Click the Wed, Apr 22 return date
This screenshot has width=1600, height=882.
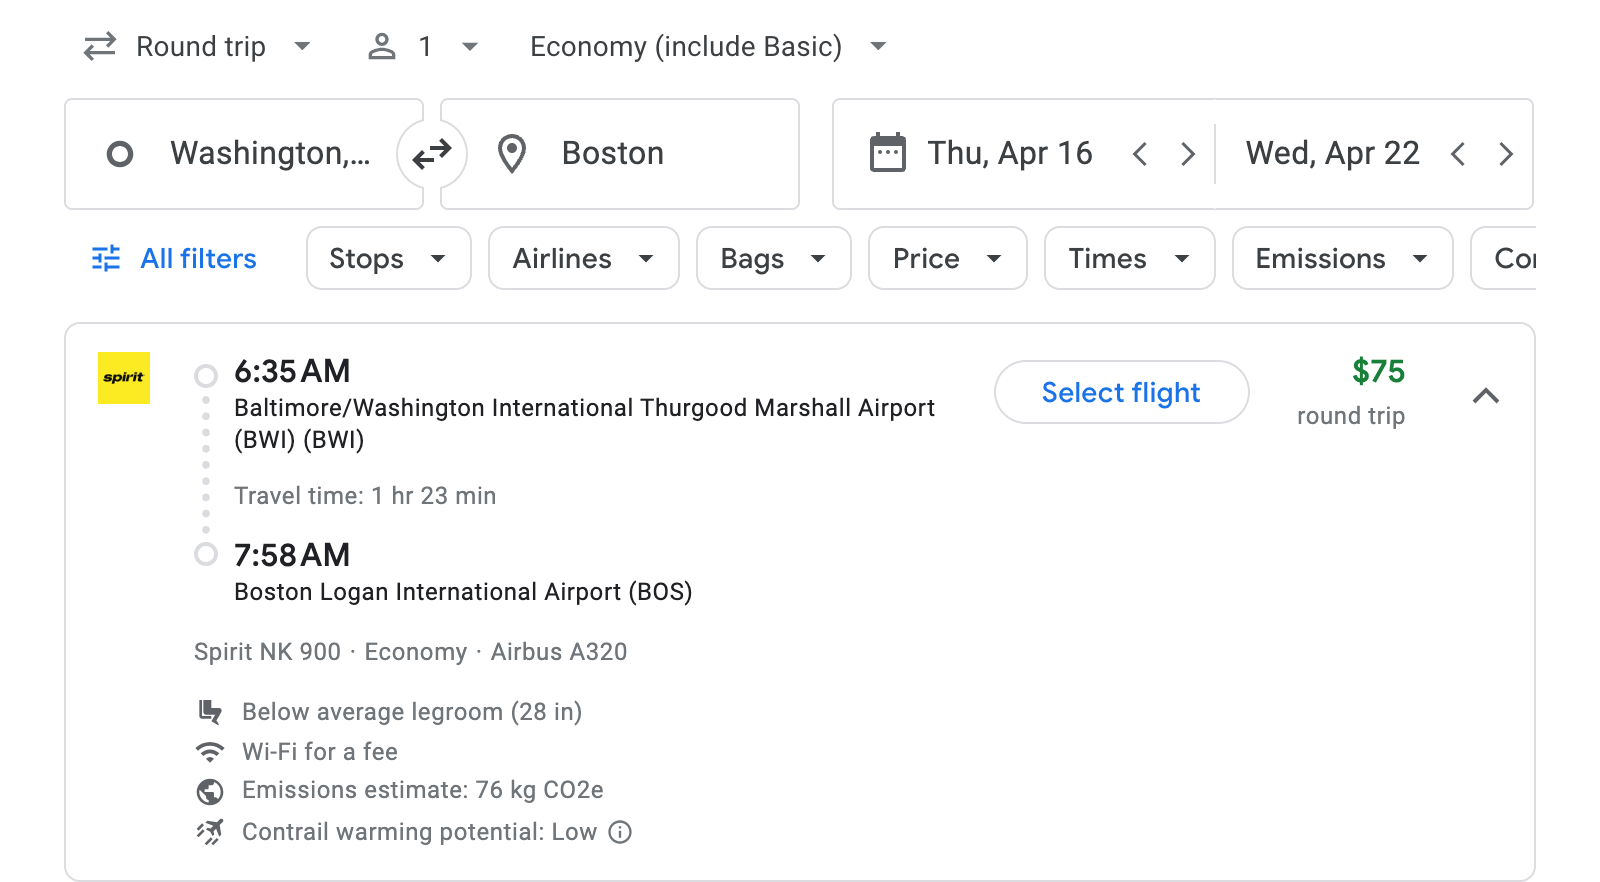tap(1333, 153)
